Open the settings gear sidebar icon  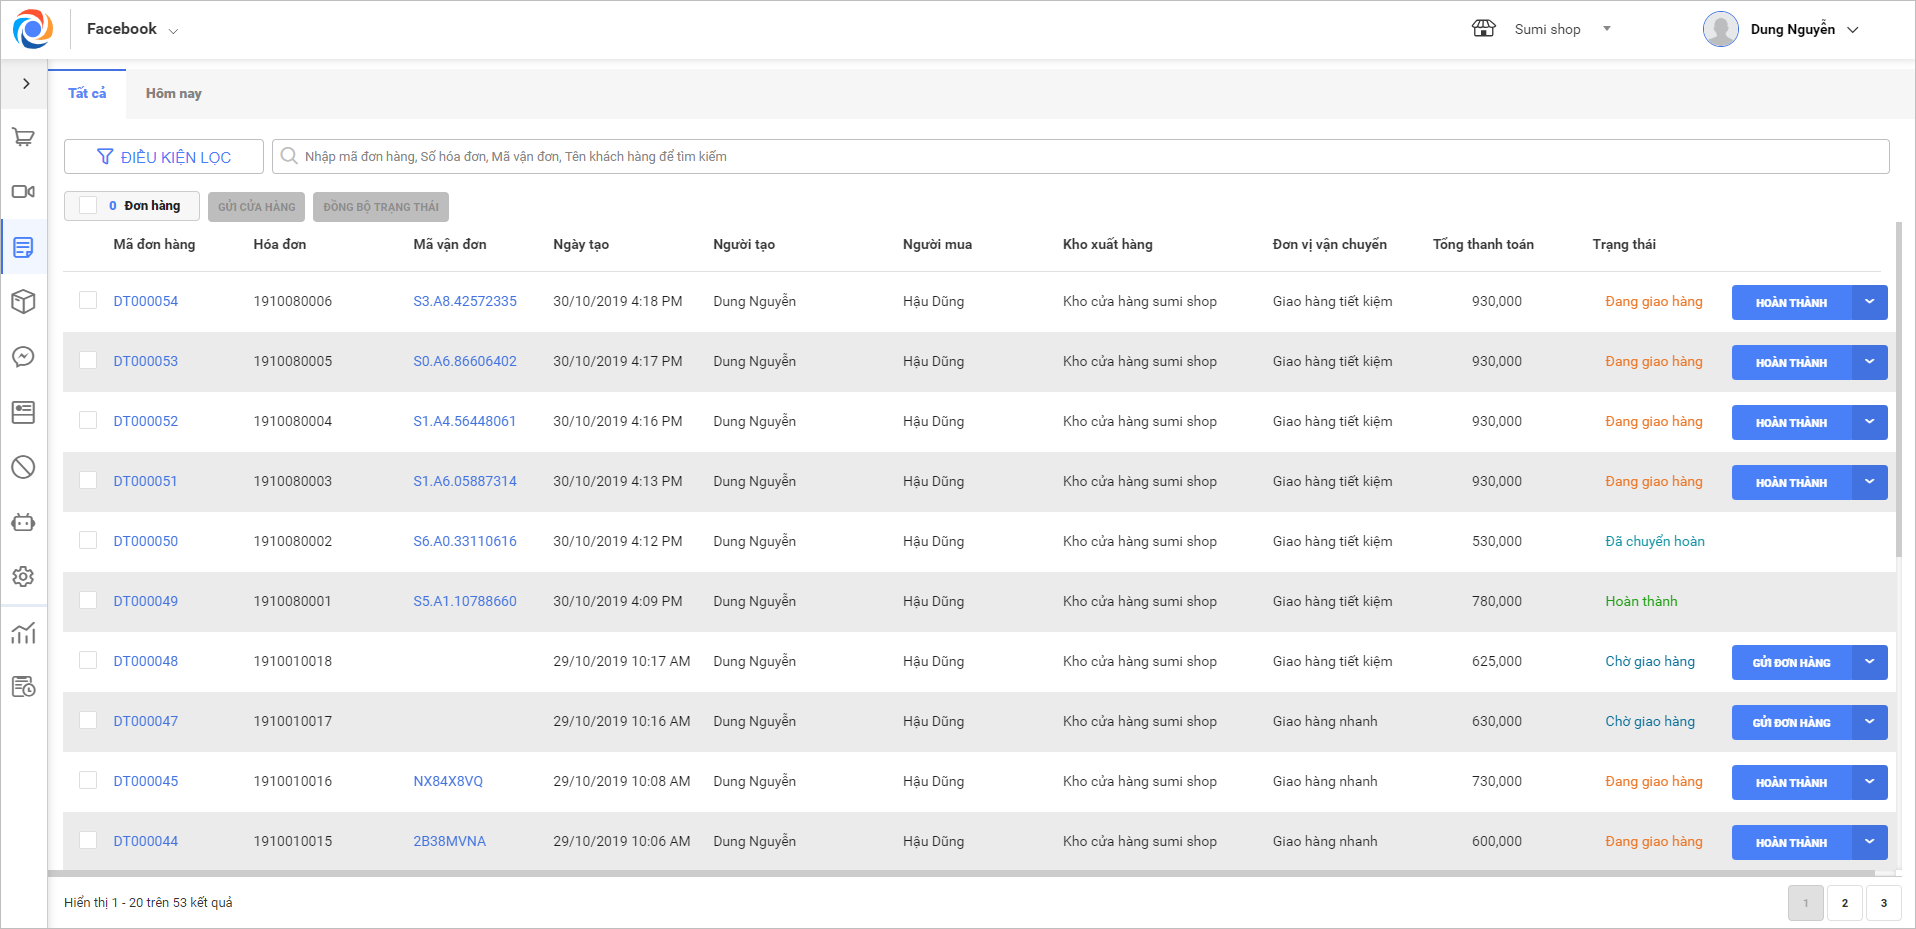(x=23, y=577)
